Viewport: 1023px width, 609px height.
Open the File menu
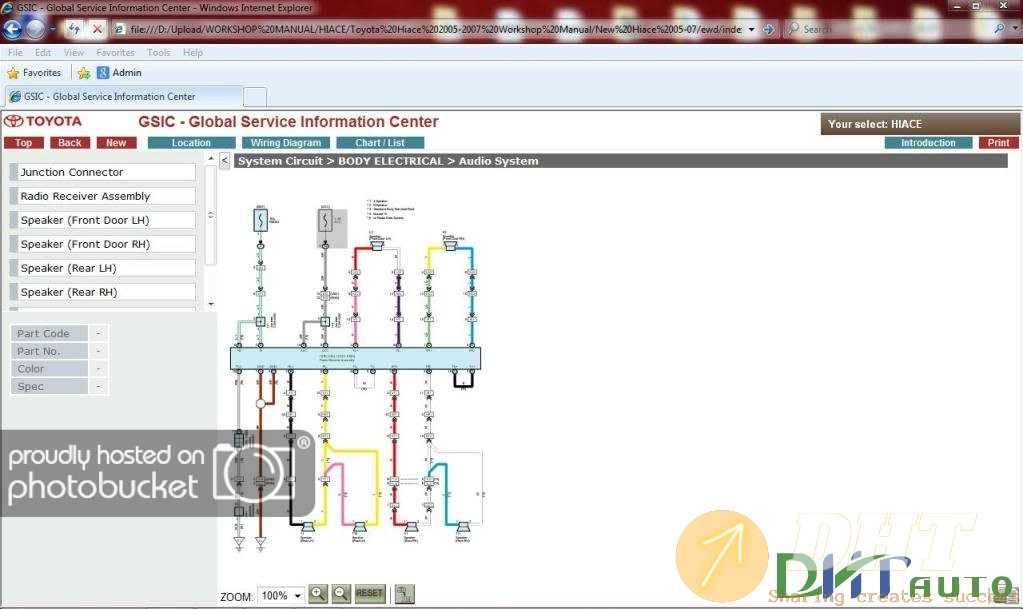click(15, 52)
